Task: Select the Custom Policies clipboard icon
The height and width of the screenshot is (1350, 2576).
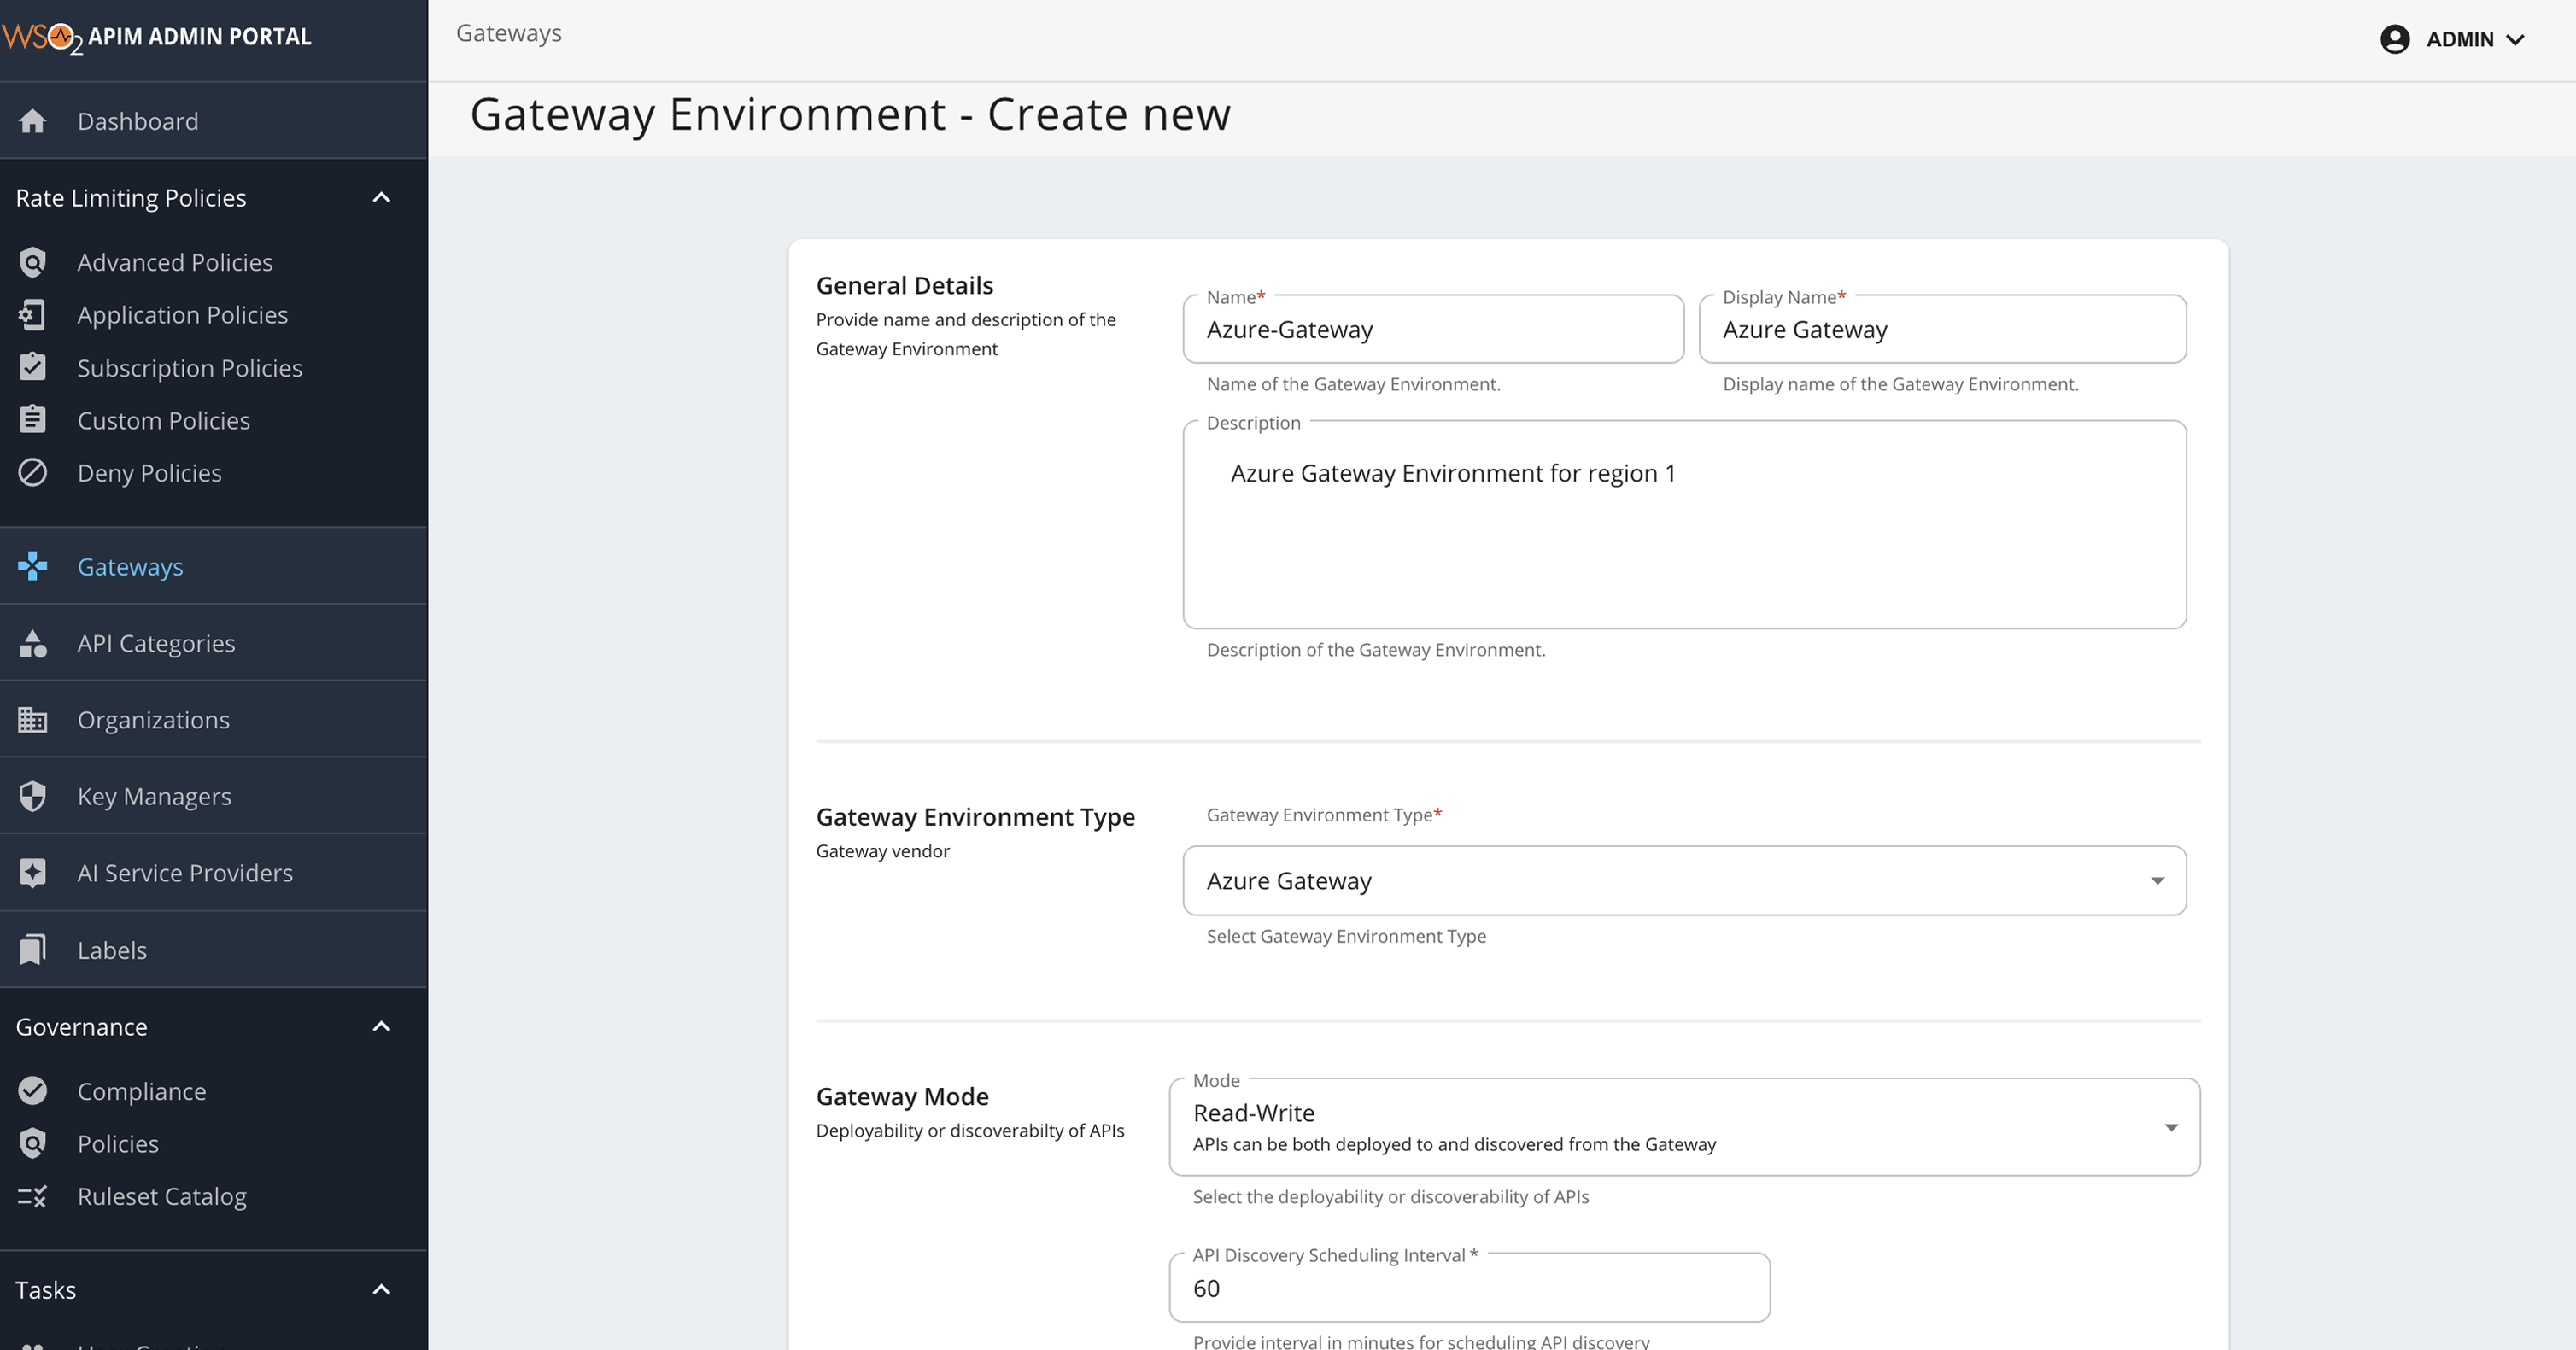Action: click(x=33, y=419)
